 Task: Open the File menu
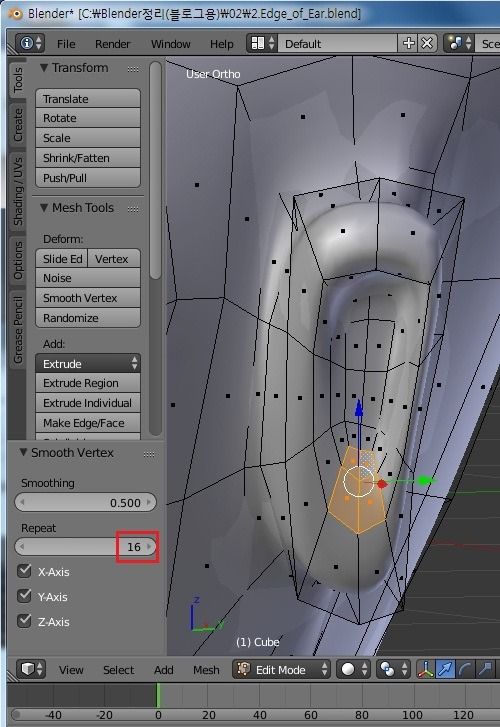point(66,44)
